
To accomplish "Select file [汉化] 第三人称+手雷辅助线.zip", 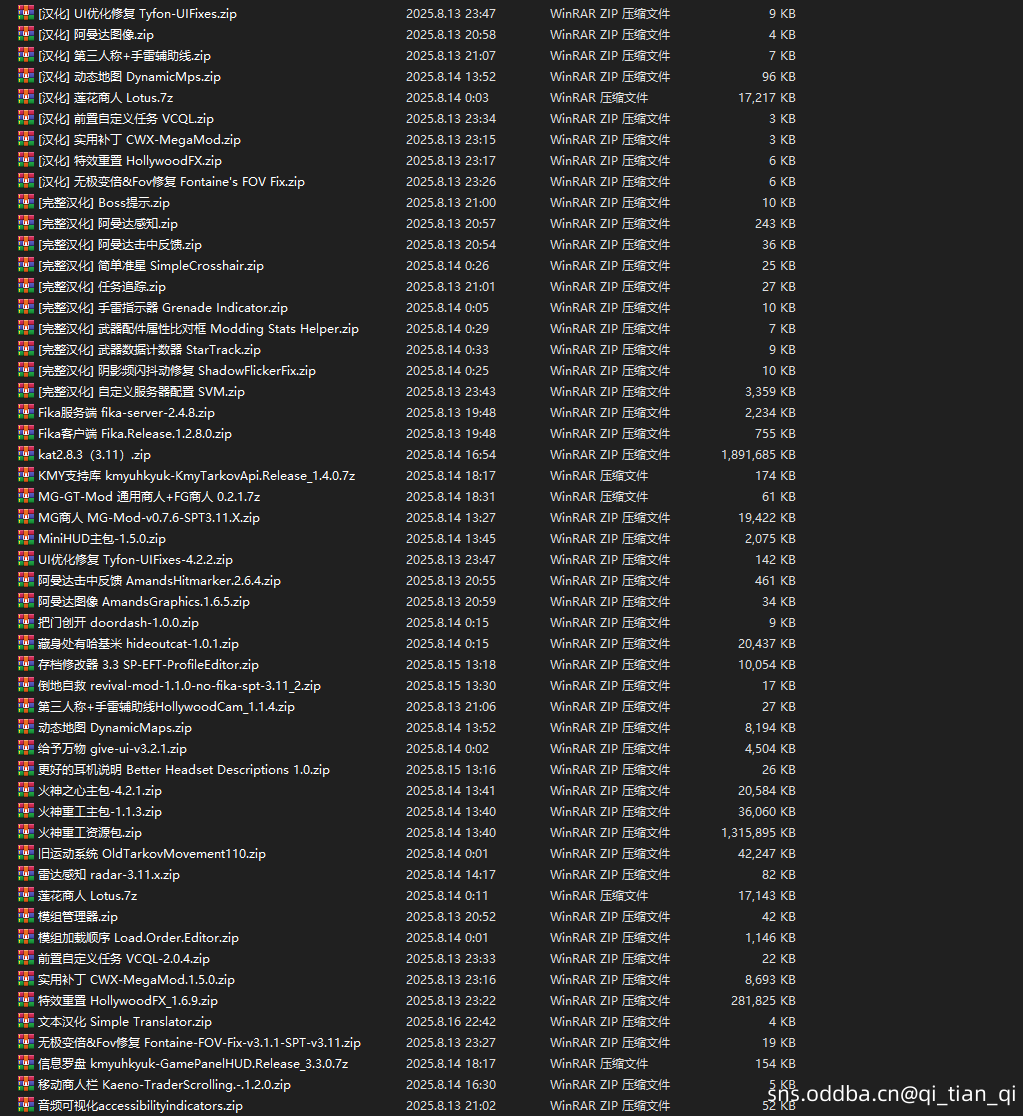I will [125, 55].
